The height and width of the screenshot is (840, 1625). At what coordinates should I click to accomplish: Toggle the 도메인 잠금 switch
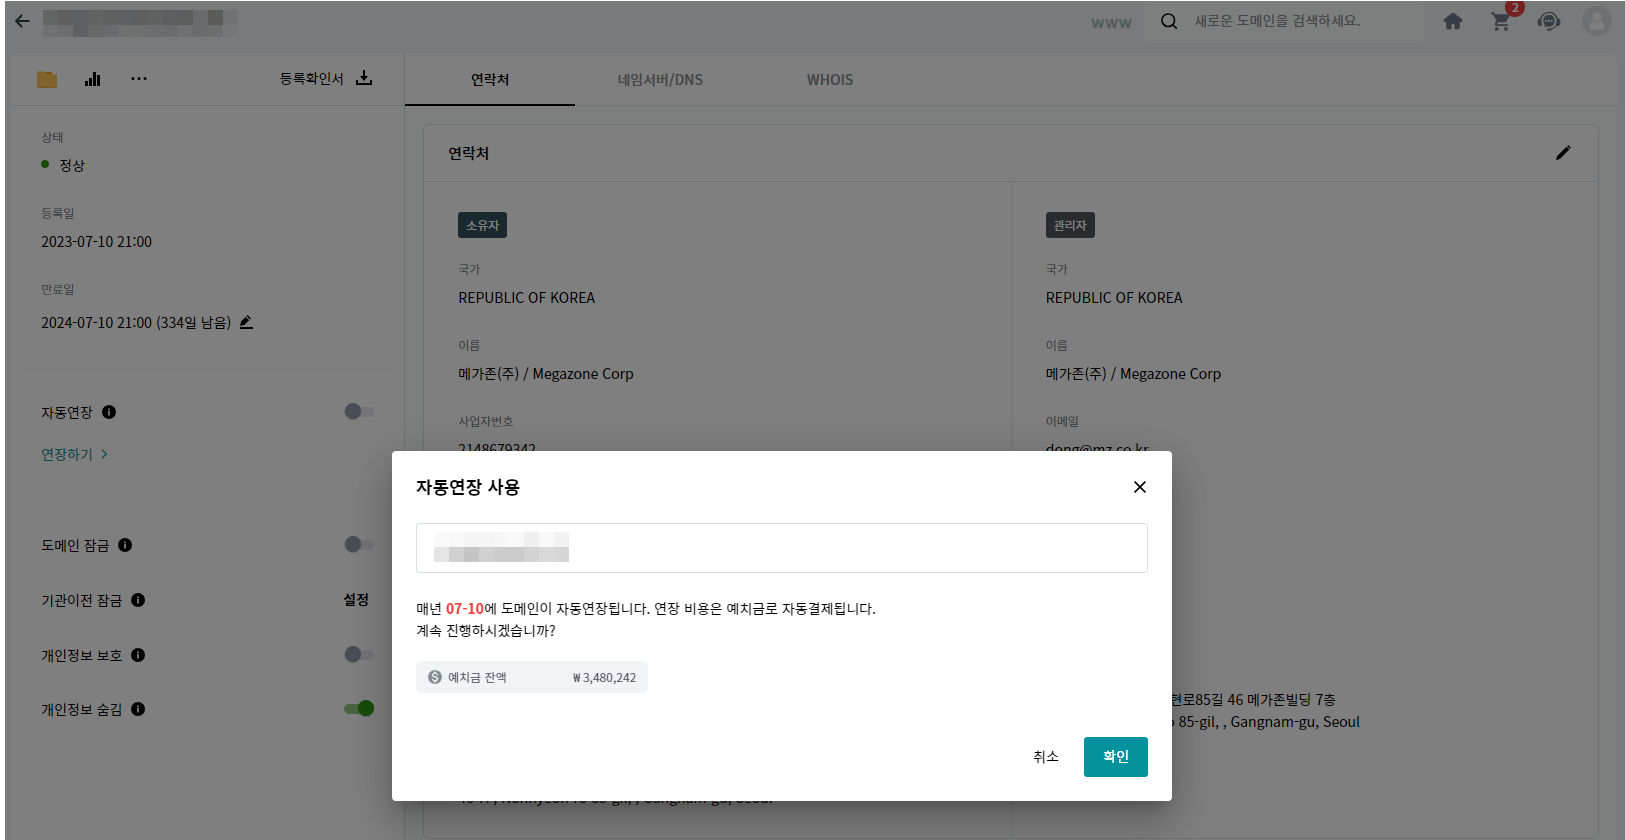[x=358, y=545]
